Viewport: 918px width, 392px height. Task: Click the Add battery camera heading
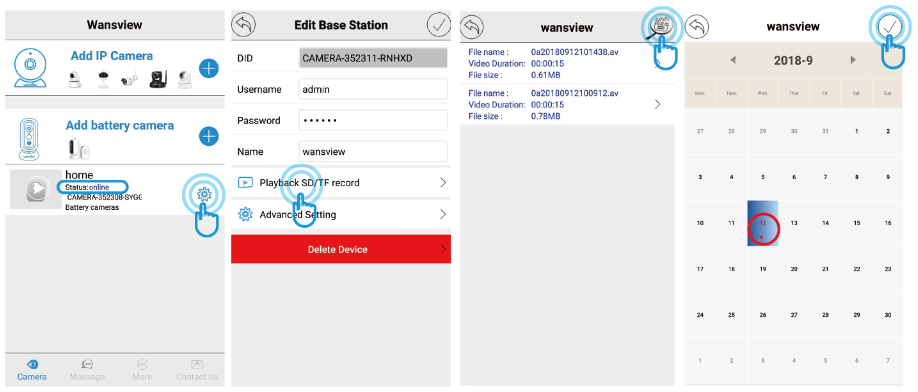coord(119,126)
